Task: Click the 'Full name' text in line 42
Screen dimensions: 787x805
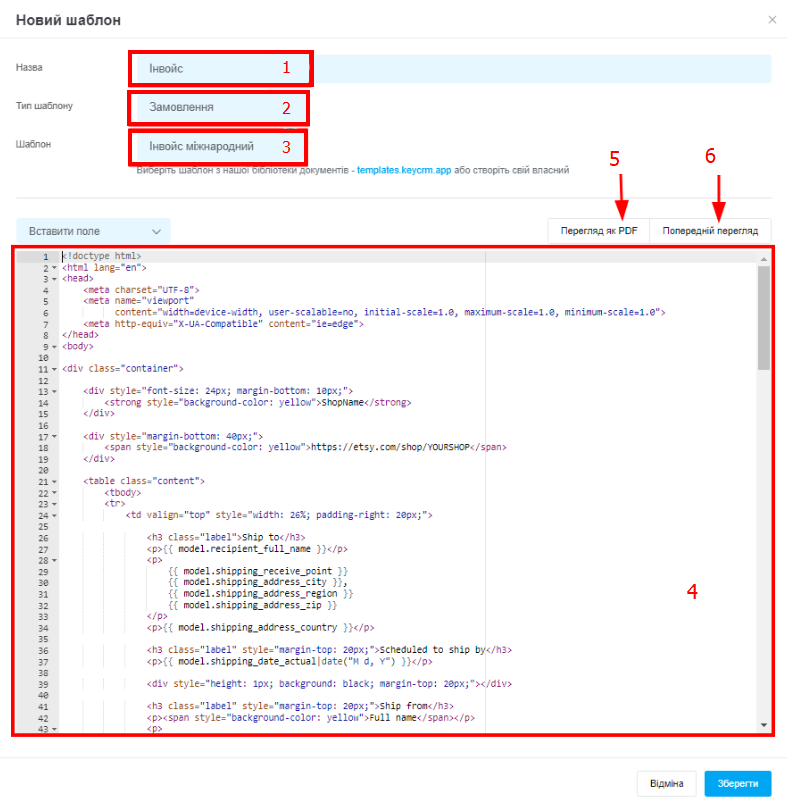Action: (x=393, y=718)
